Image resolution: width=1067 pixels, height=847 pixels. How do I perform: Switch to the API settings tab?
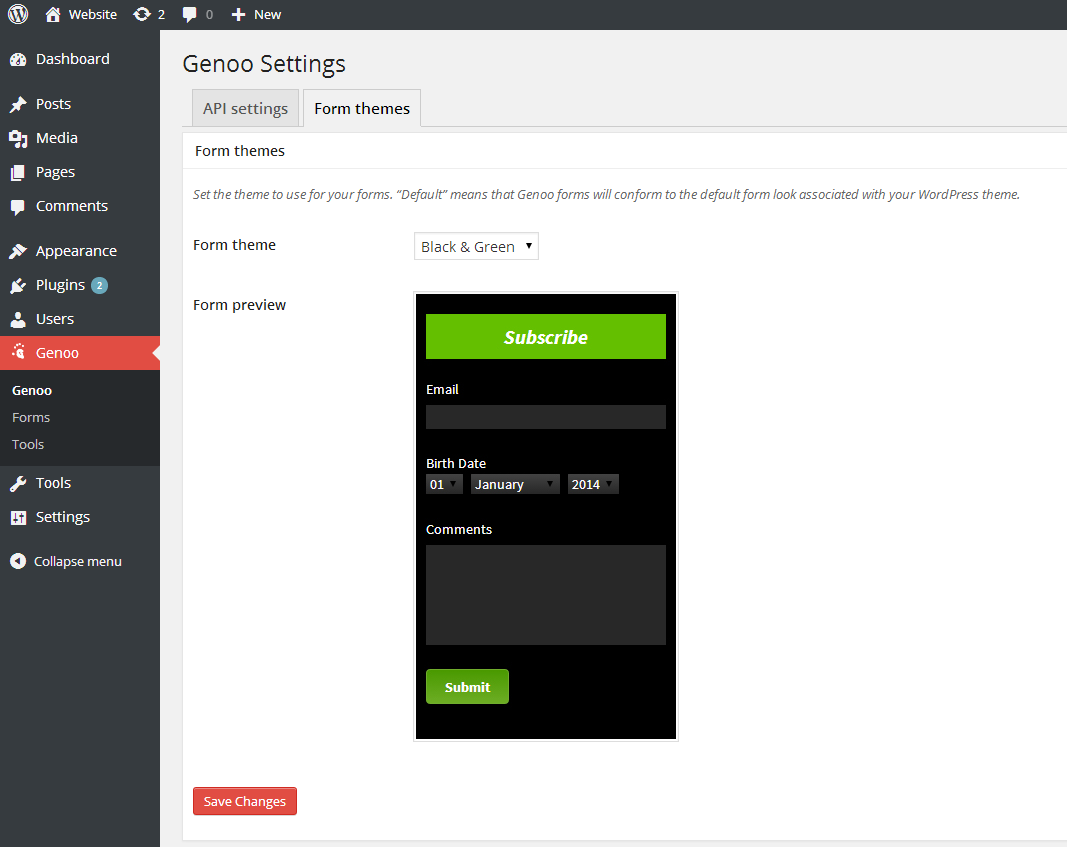246,108
